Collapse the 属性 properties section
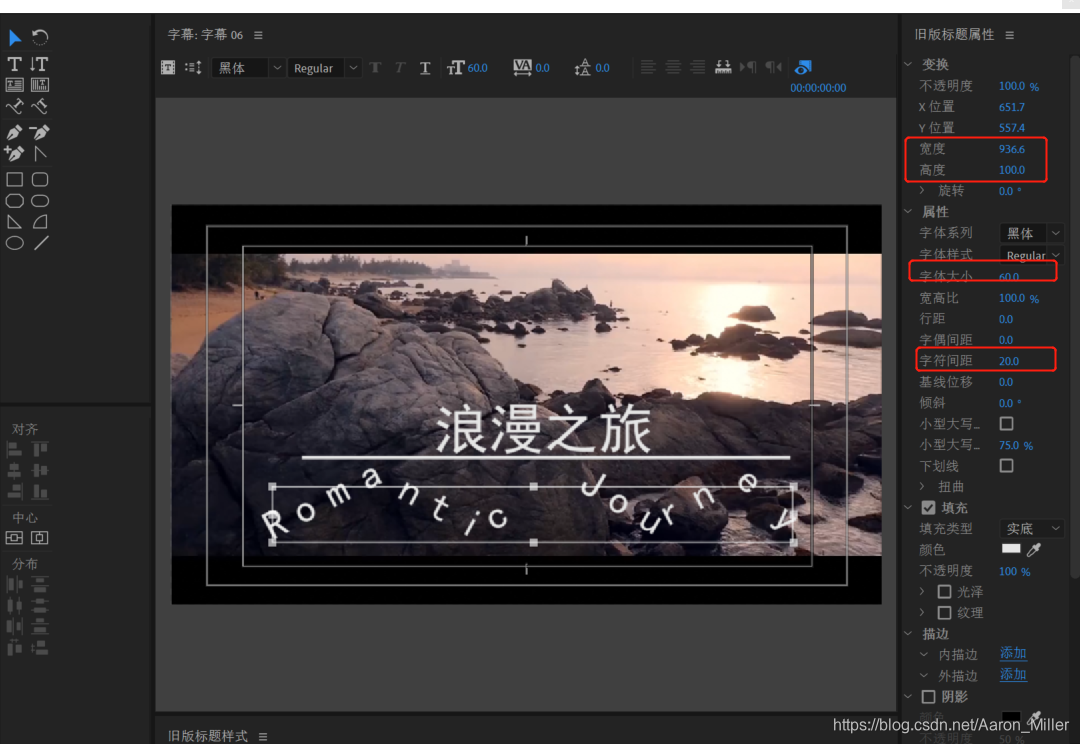The image size is (1080, 744). [x=908, y=211]
